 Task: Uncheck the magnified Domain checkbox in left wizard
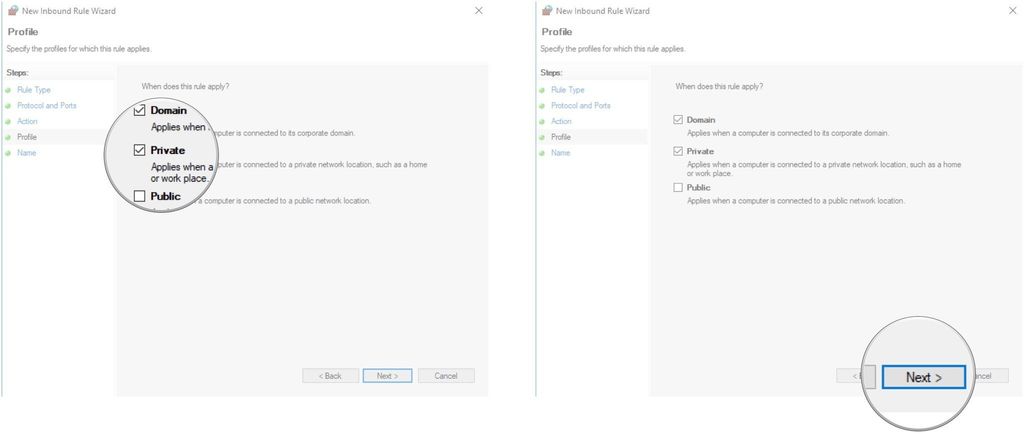click(139, 110)
